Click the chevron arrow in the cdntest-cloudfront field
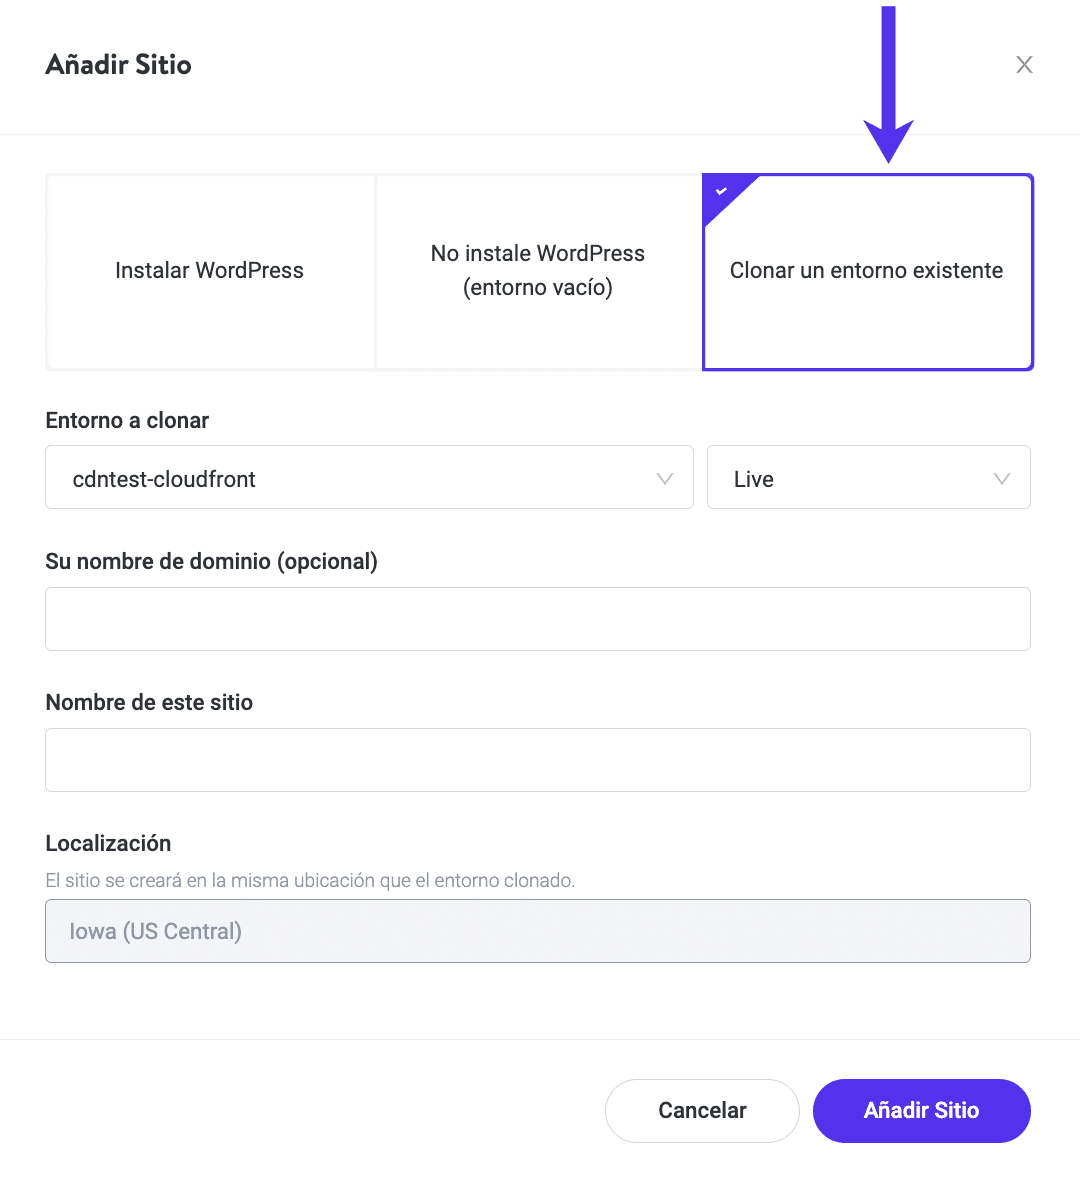 665,479
